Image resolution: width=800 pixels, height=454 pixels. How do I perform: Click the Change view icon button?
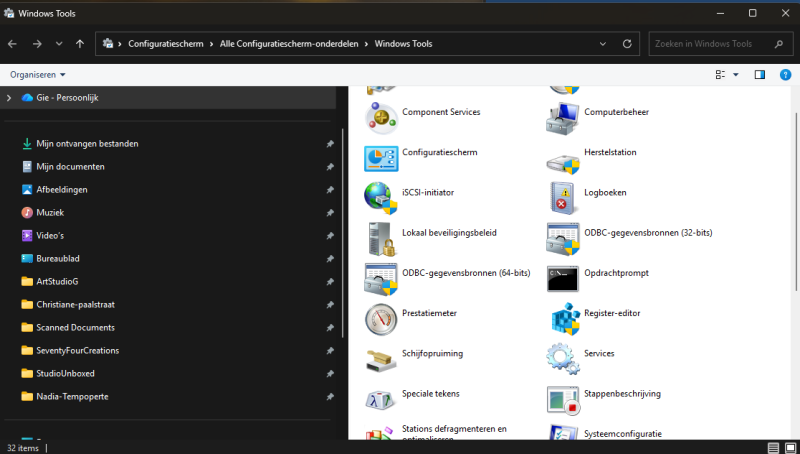[x=720, y=75]
